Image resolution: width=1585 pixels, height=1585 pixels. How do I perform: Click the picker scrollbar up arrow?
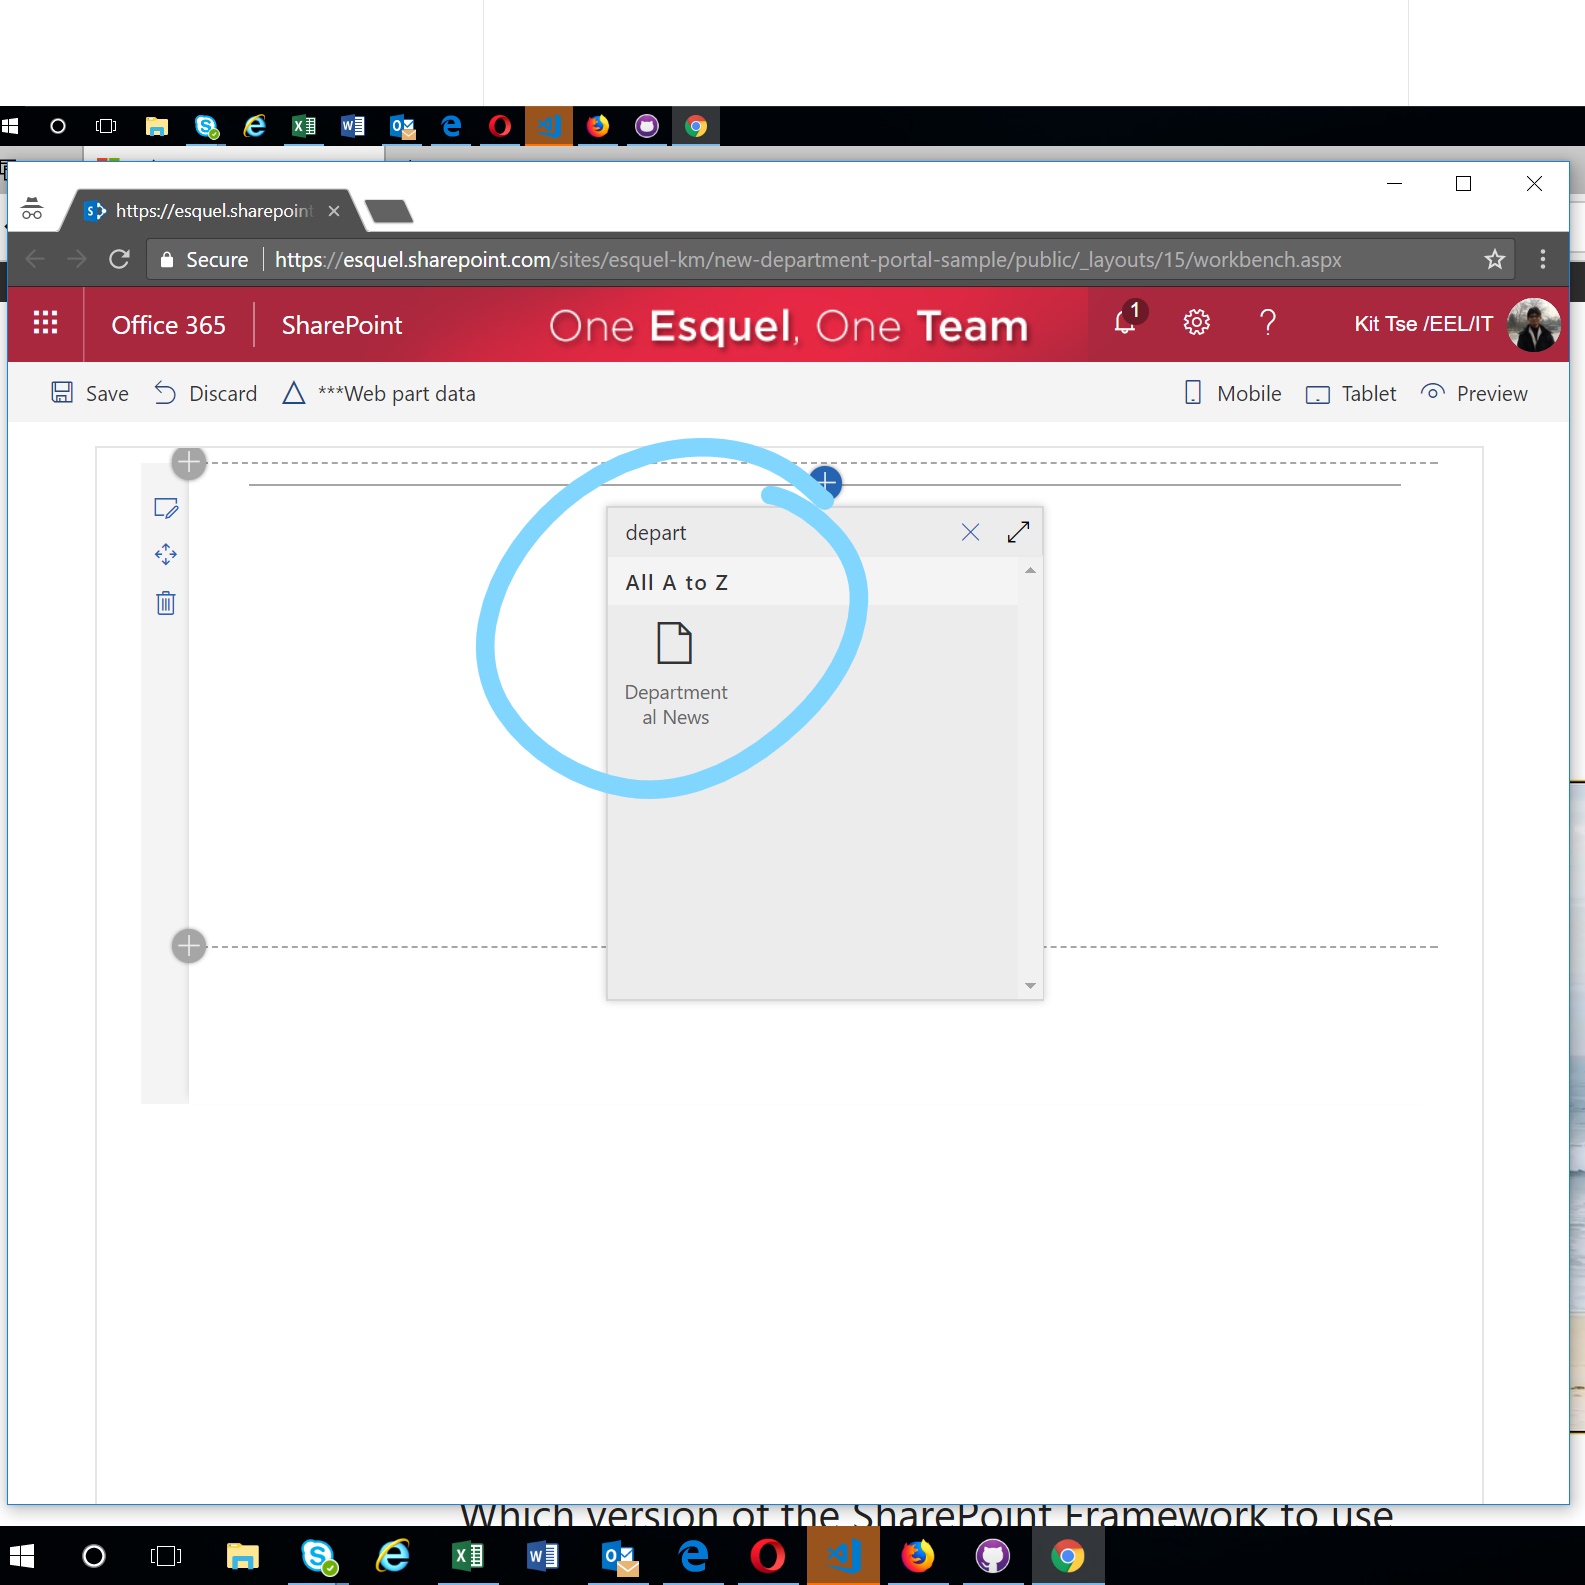point(1030,570)
